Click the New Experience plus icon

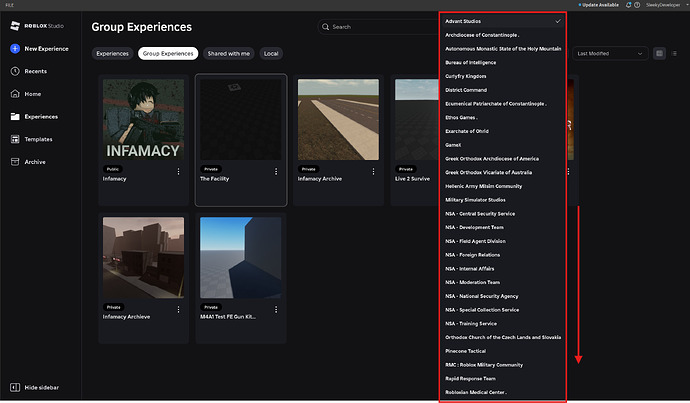point(15,48)
